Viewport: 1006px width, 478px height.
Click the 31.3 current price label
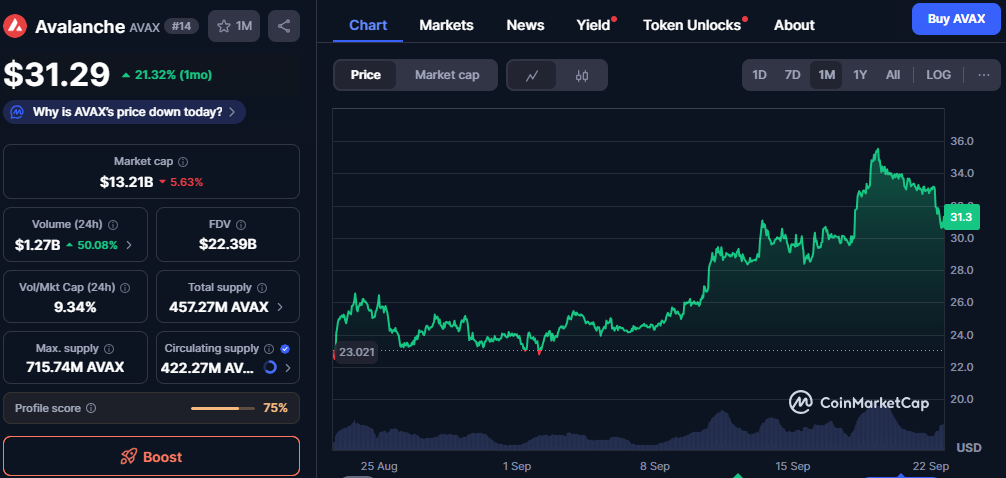coord(961,218)
